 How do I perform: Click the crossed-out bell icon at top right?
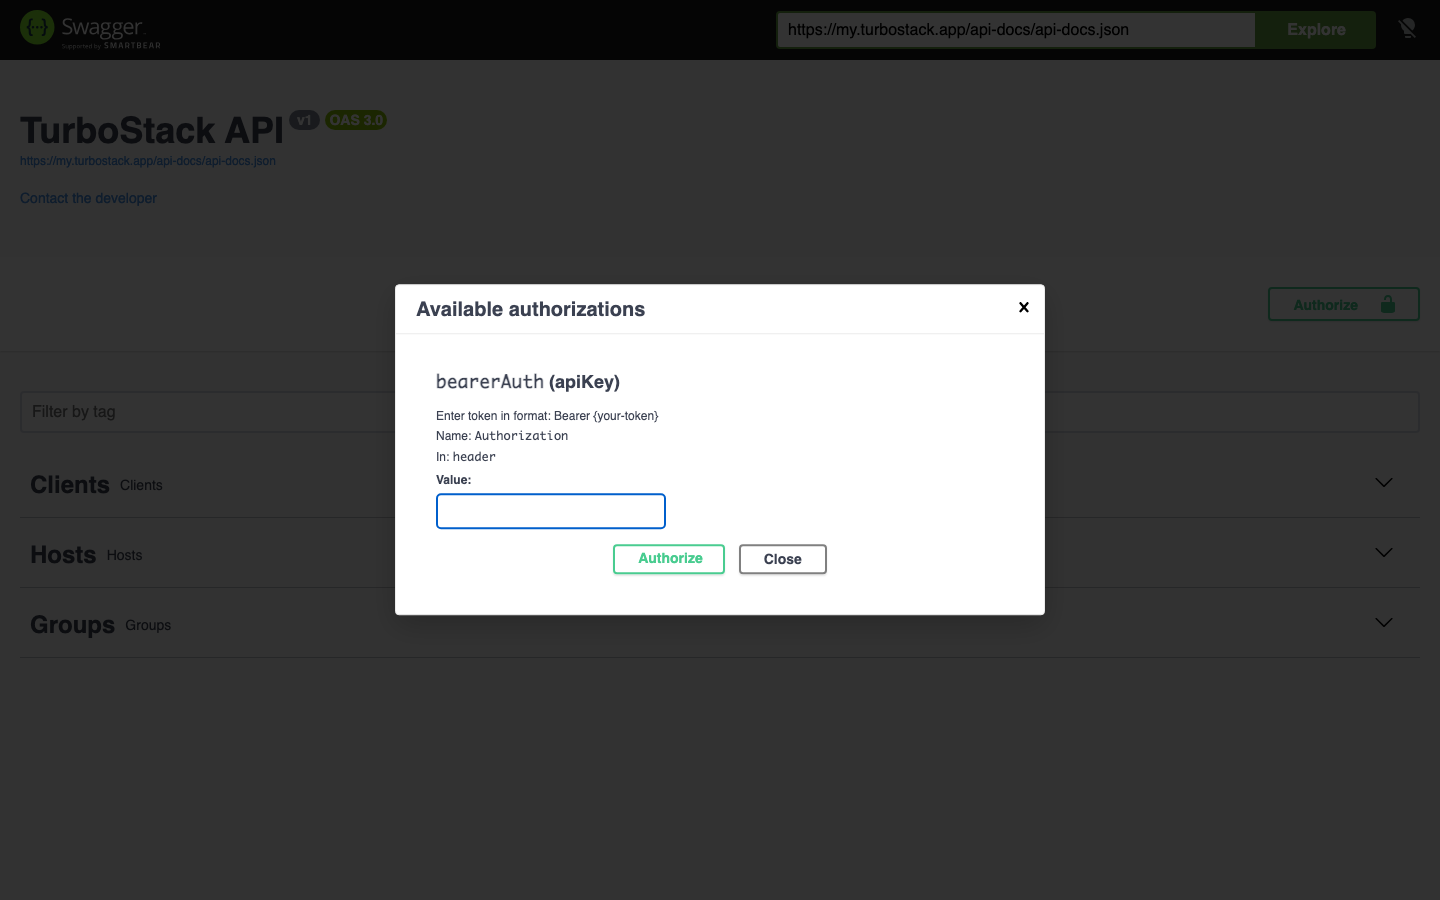[x=1407, y=29]
